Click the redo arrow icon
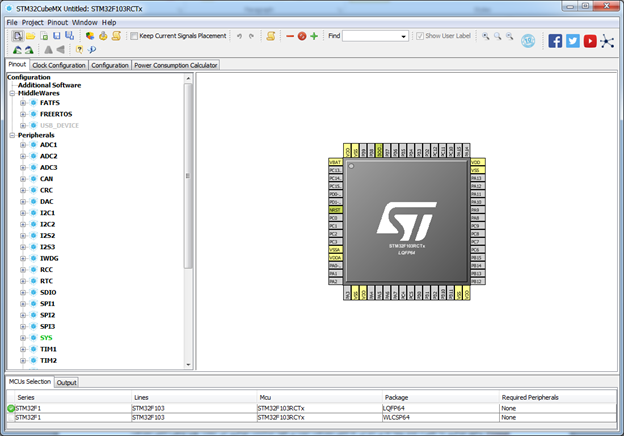 [x=252, y=36]
